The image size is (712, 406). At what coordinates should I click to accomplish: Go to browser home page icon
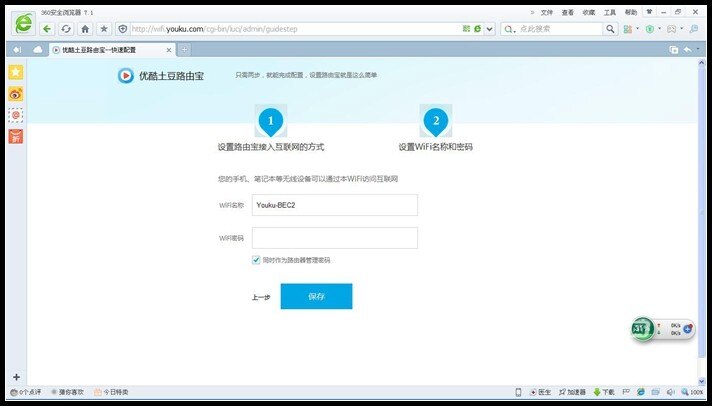85,29
